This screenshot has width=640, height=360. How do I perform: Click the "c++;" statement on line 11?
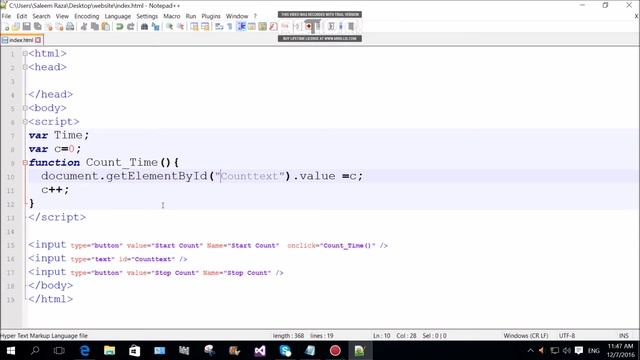(x=55, y=190)
